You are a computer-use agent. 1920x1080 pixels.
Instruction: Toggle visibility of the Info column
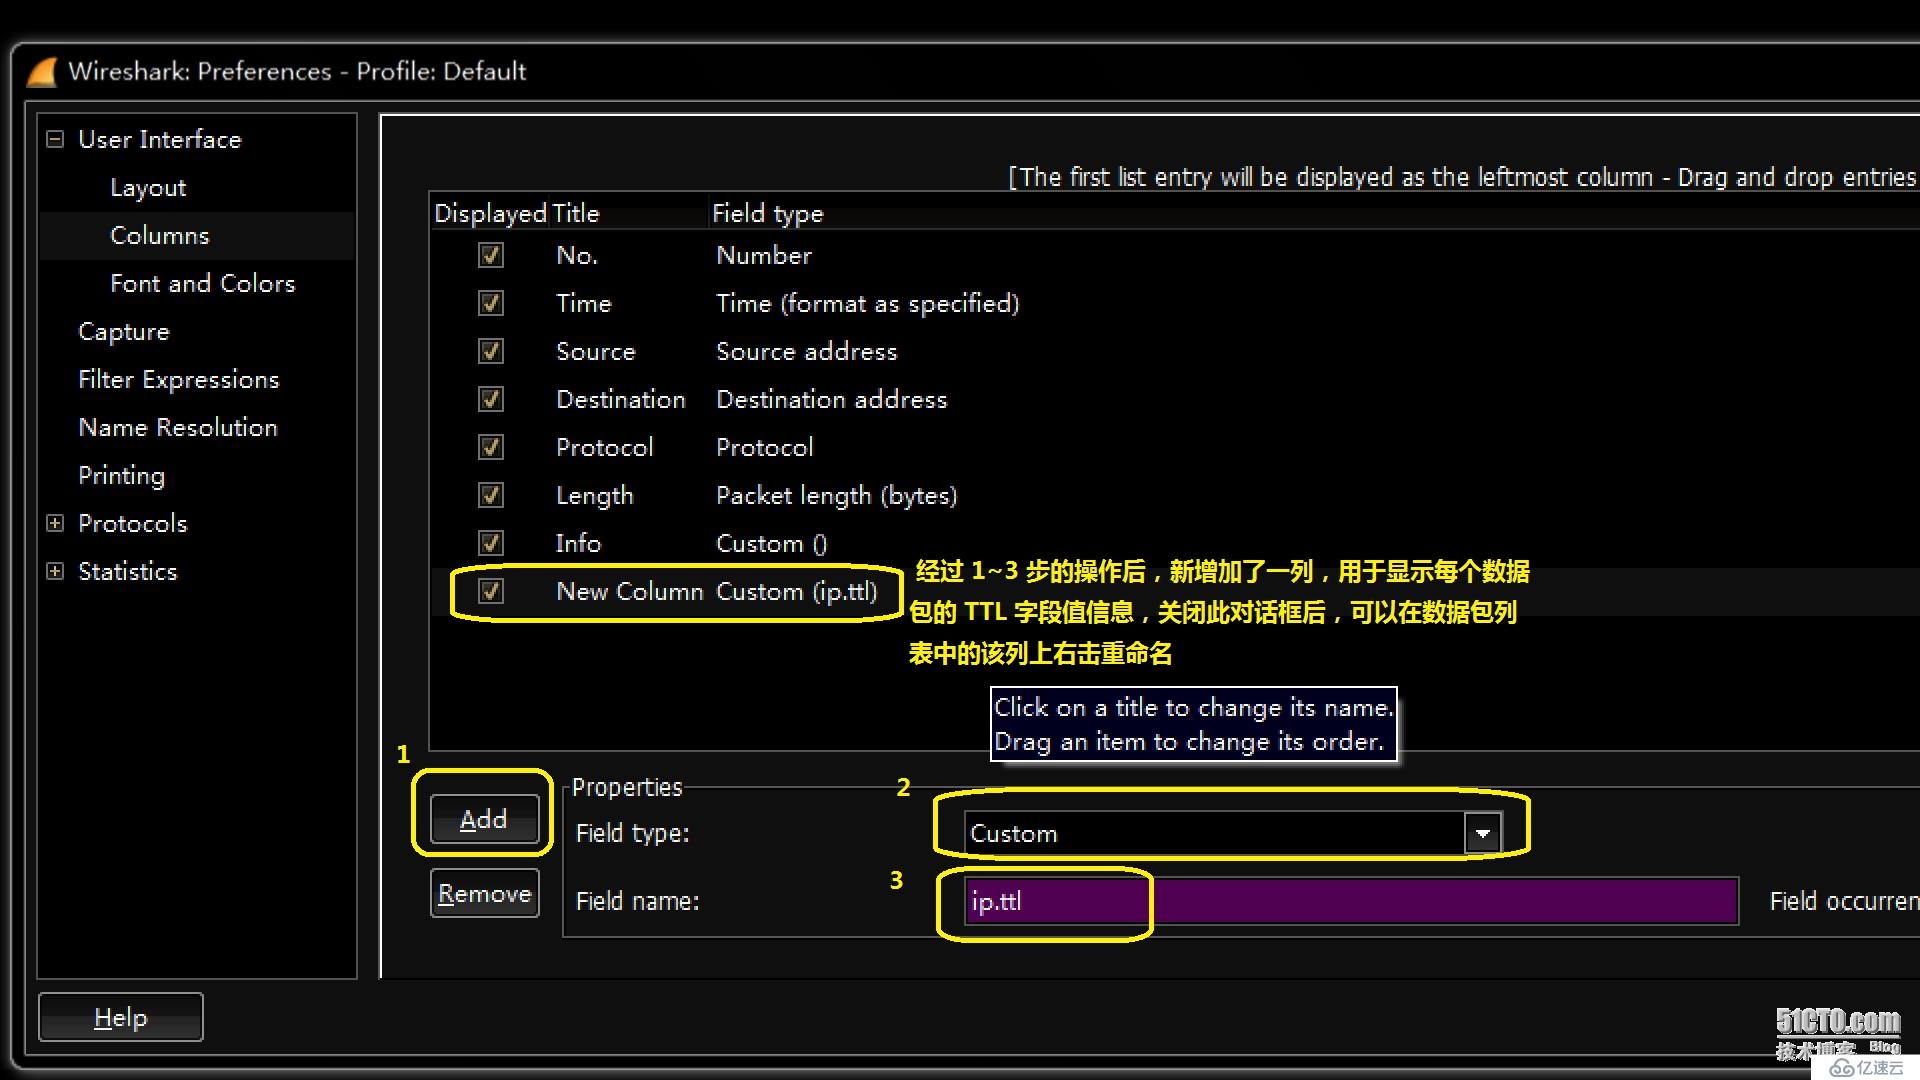coord(489,542)
